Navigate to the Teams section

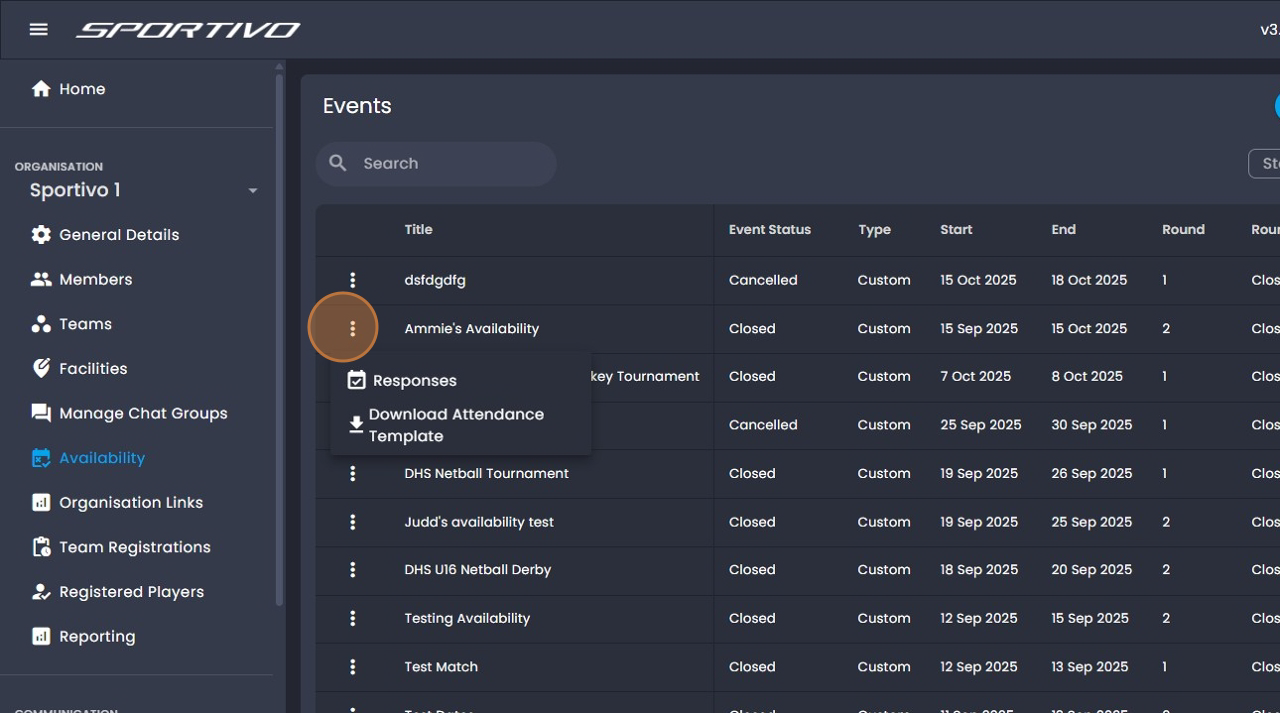click(85, 324)
